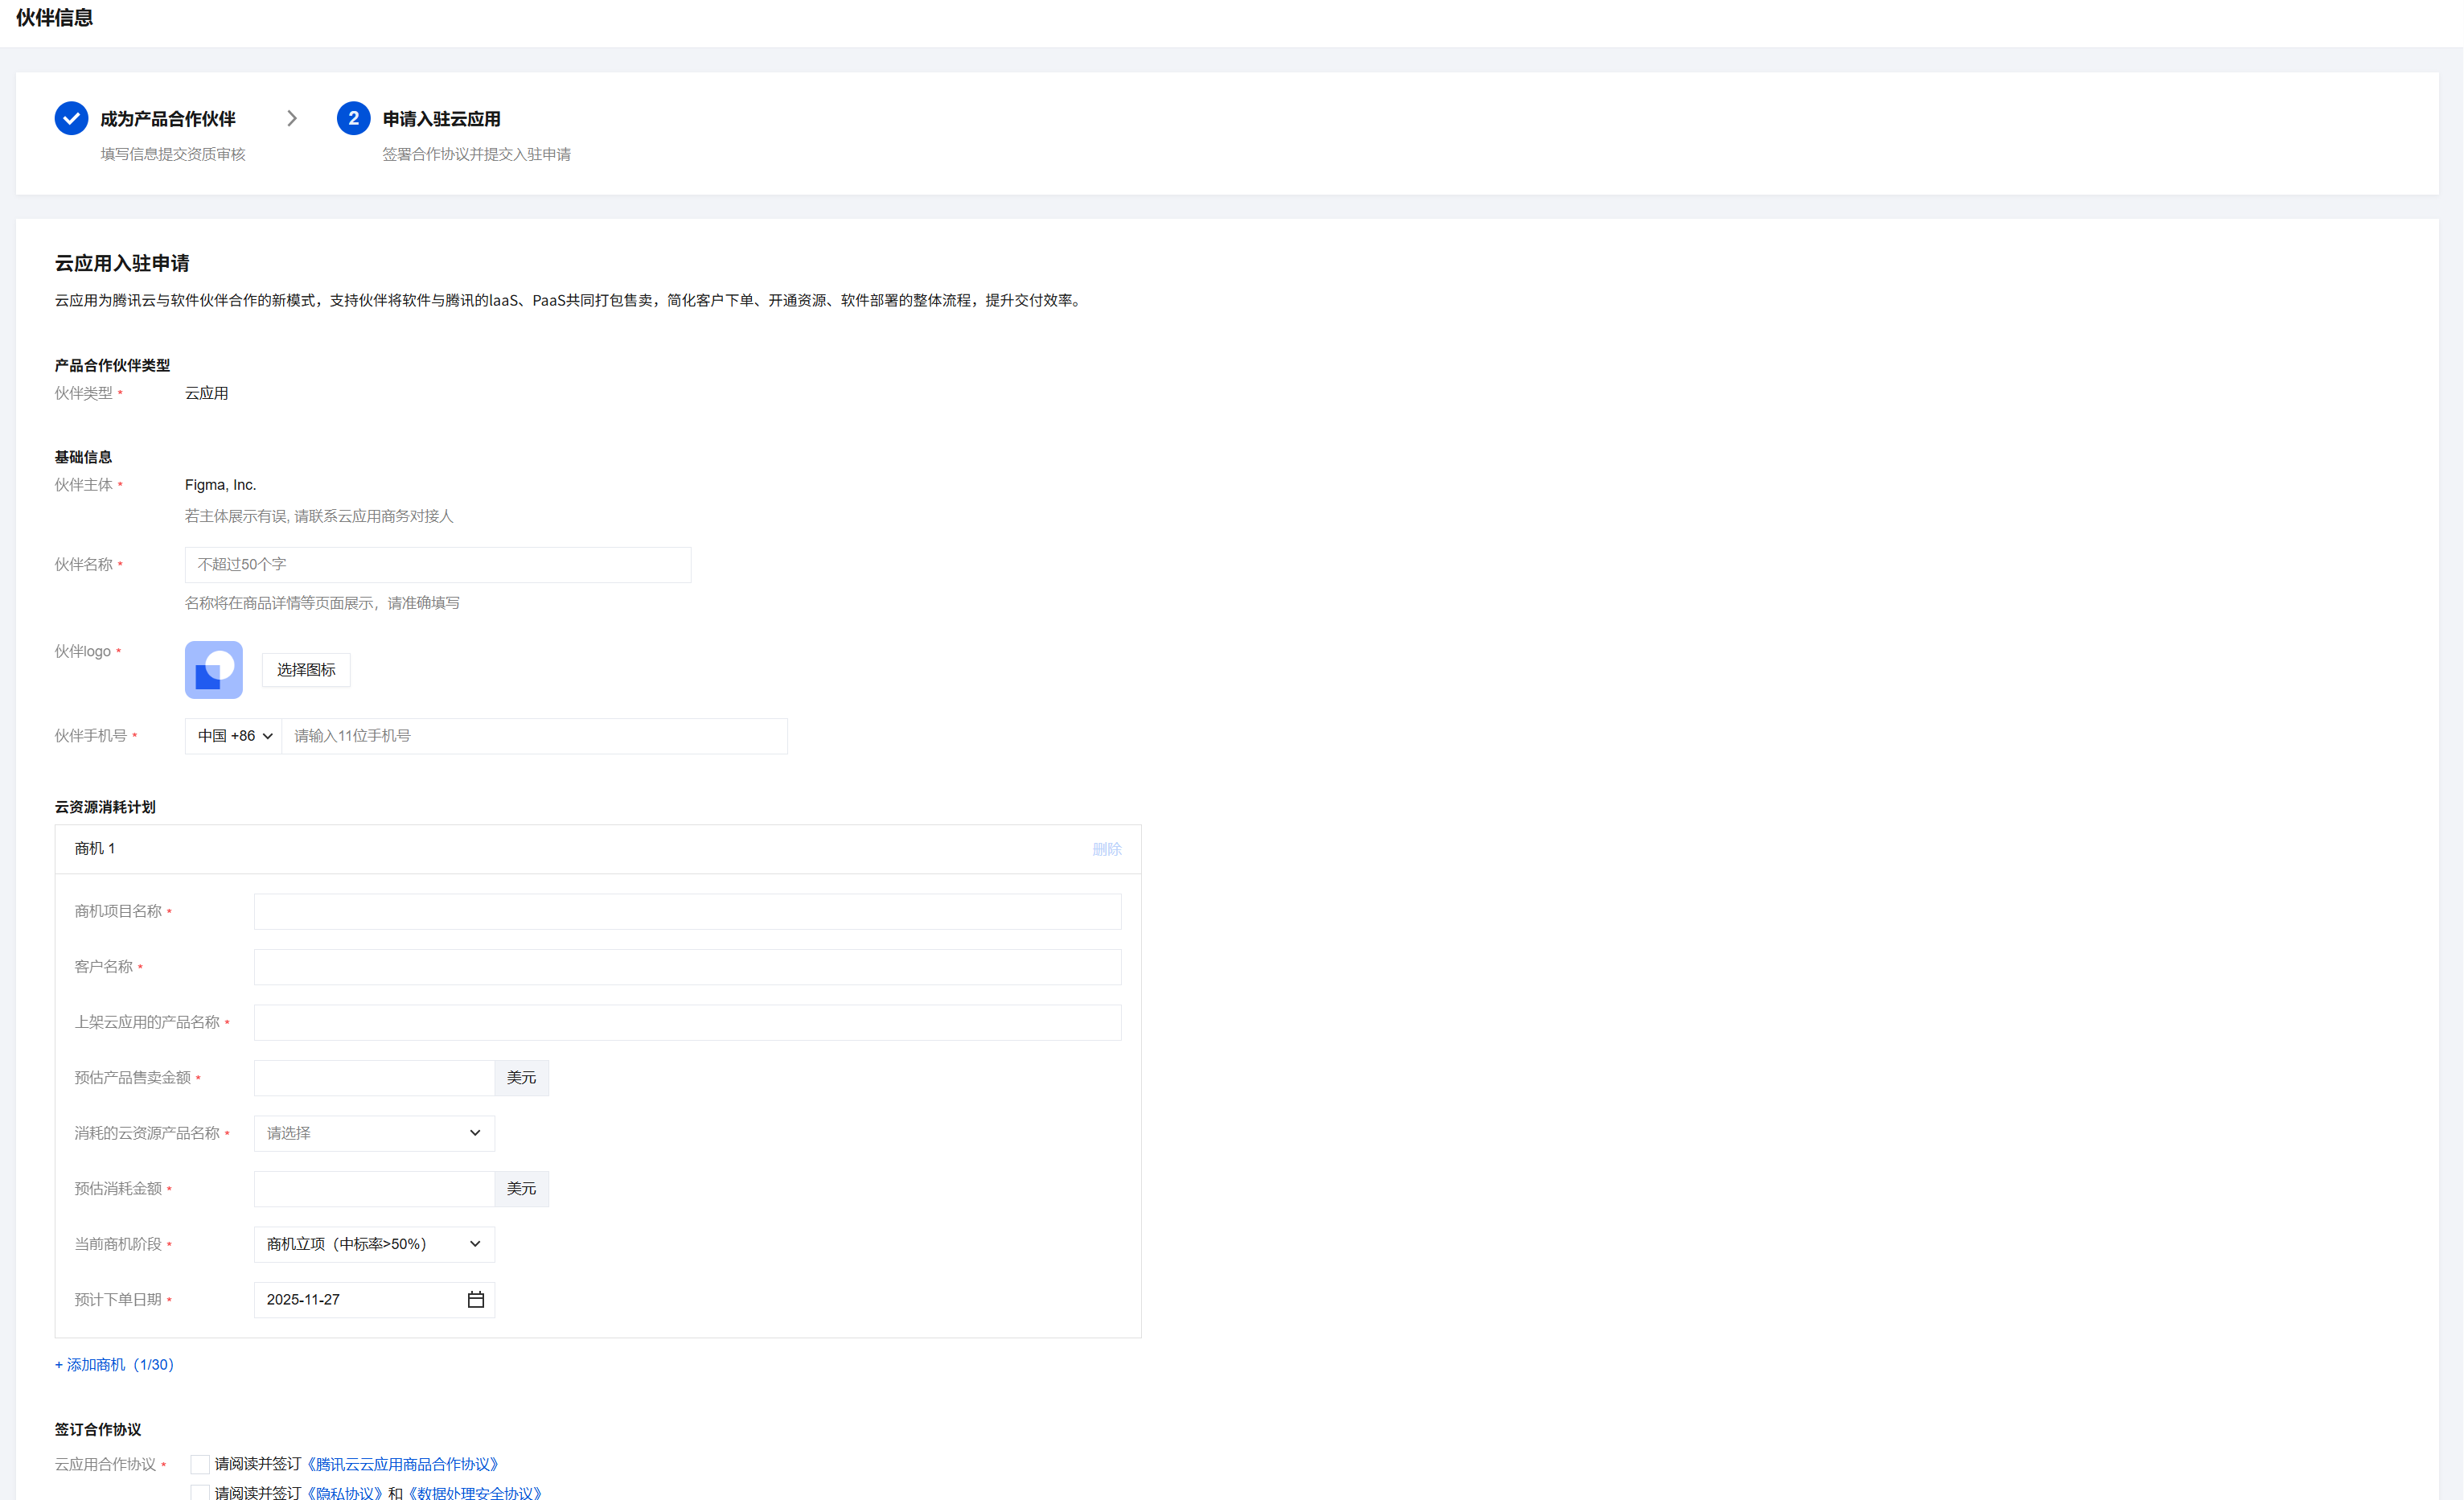
Task: Check the privacy agreement checkbox
Action: (200, 1492)
